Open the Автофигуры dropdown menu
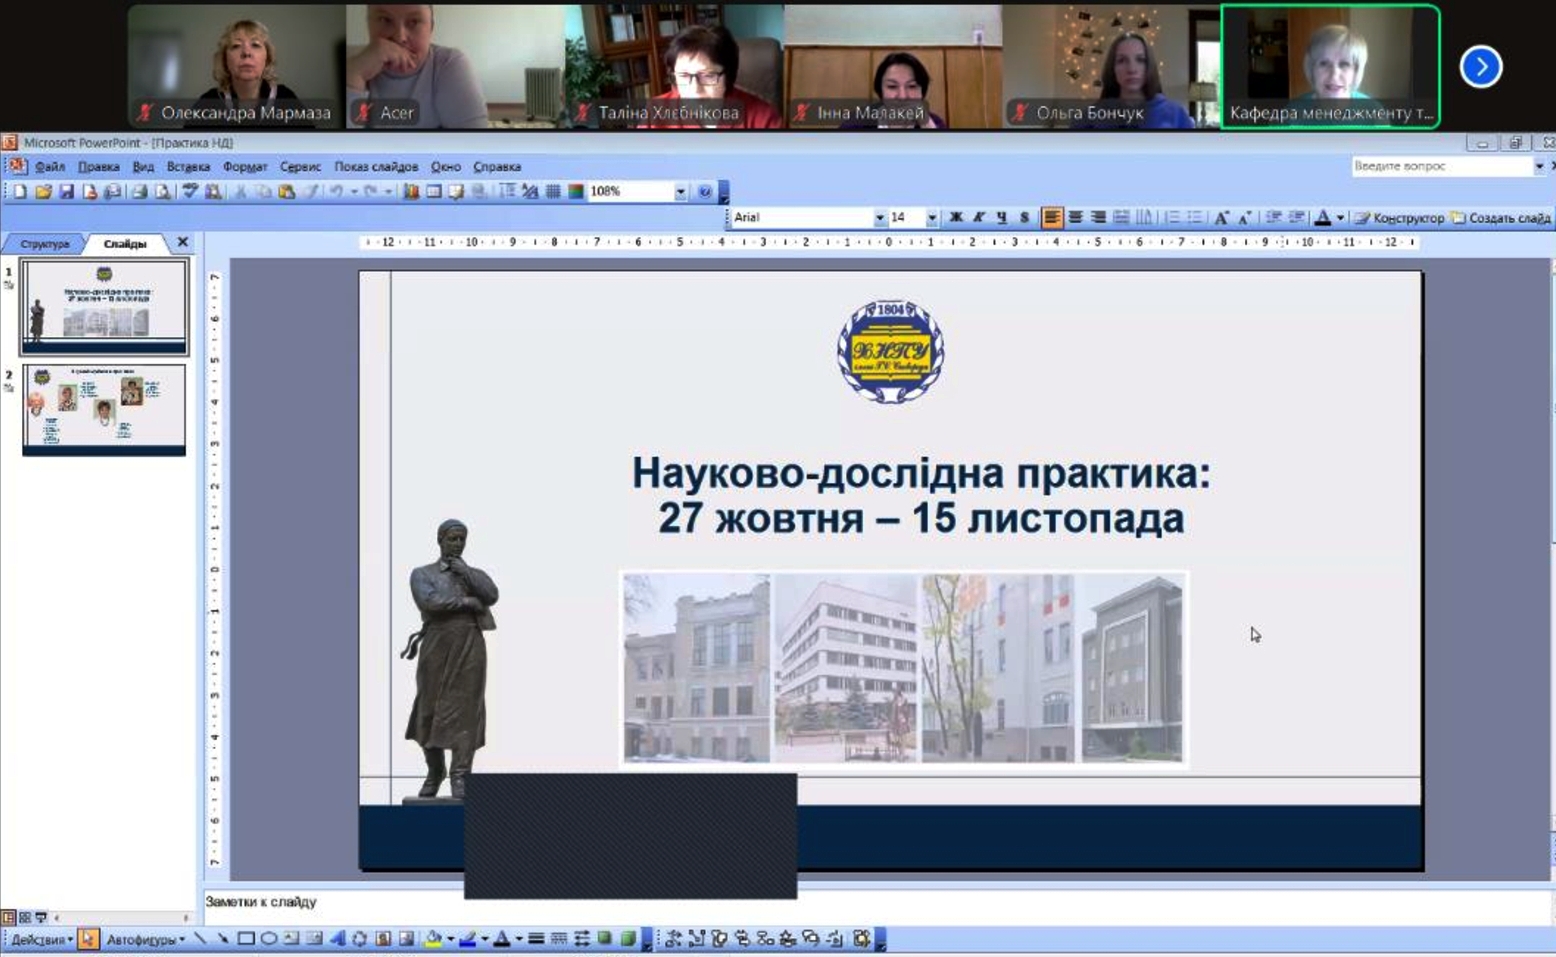This screenshot has height=957, width=1556. coord(145,940)
